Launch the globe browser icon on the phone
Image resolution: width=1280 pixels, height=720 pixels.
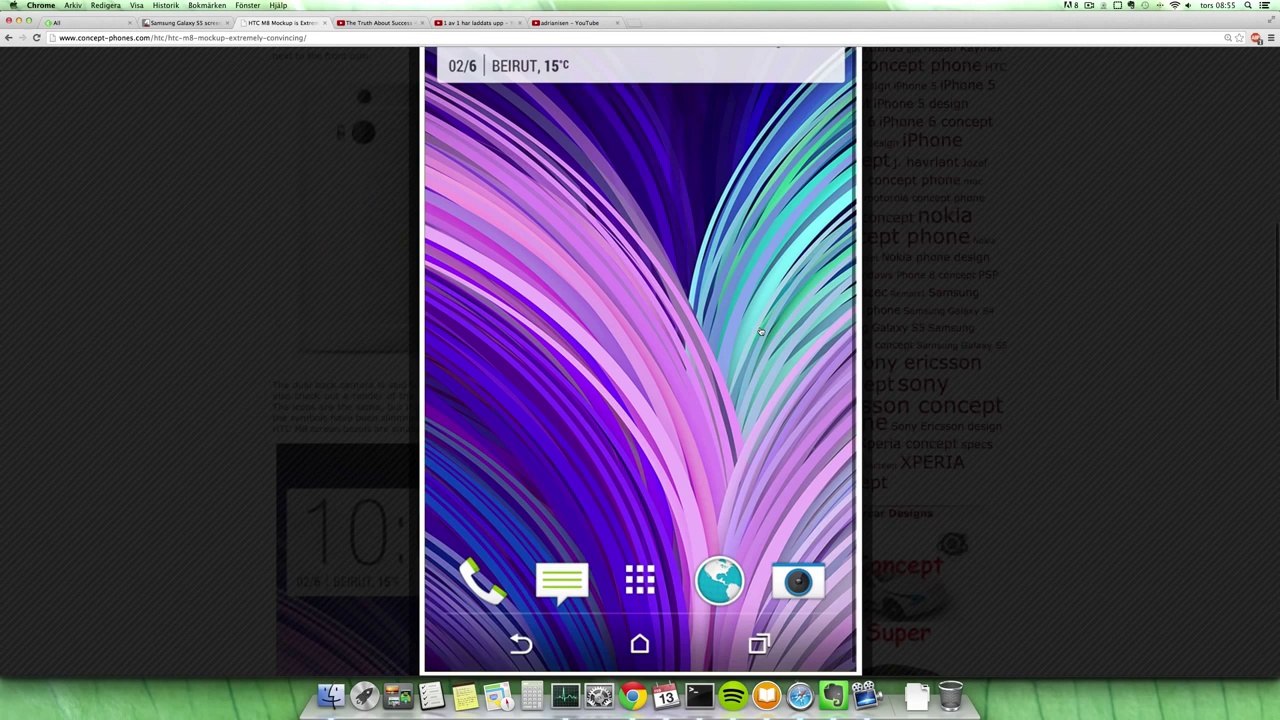(719, 580)
